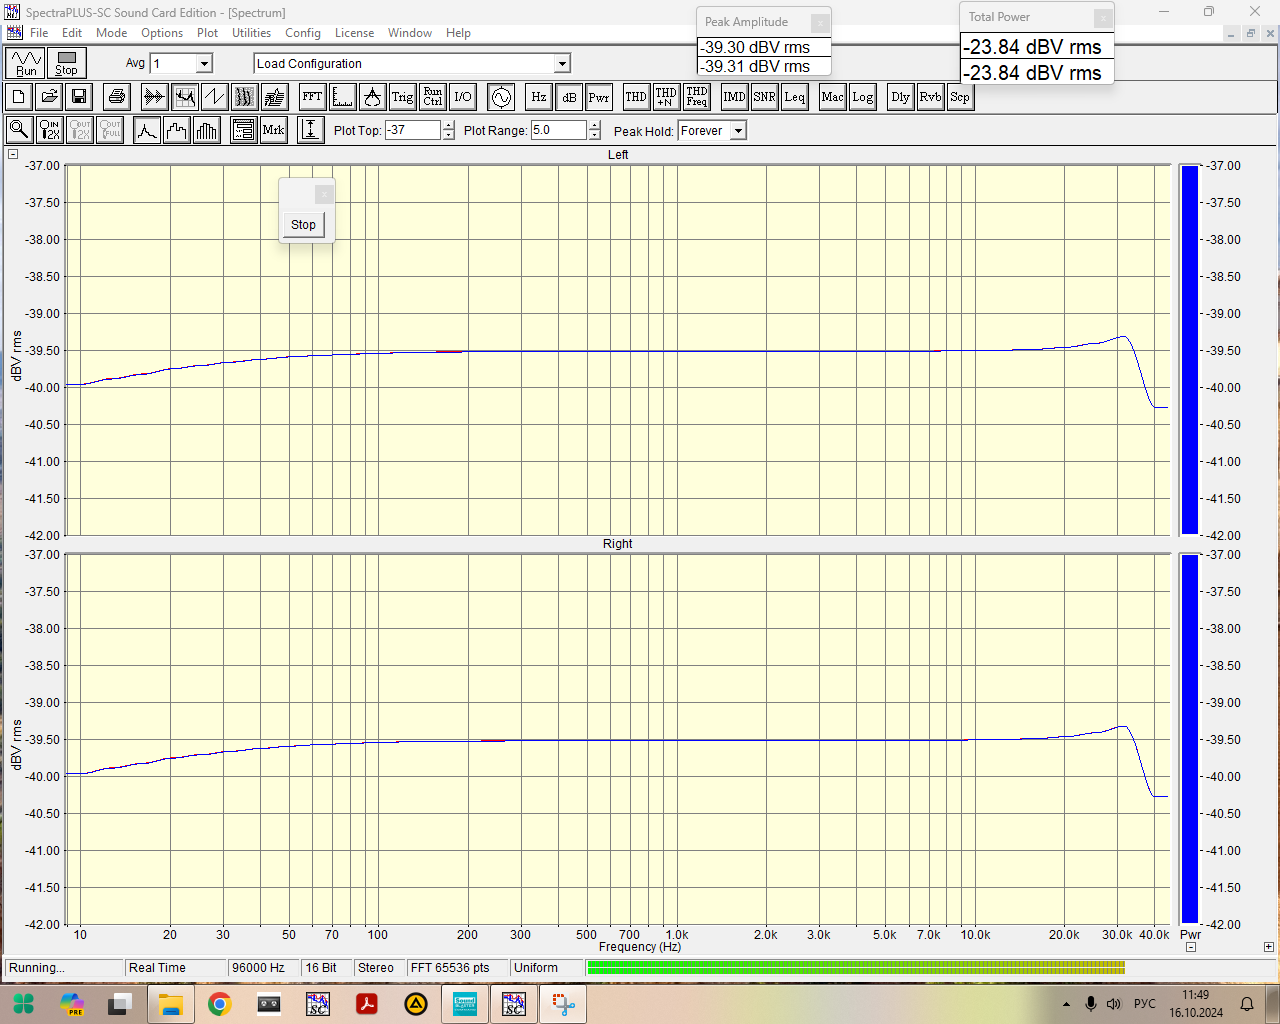
Task: Click the plus expander at bottom right corner
Action: click(x=1269, y=946)
